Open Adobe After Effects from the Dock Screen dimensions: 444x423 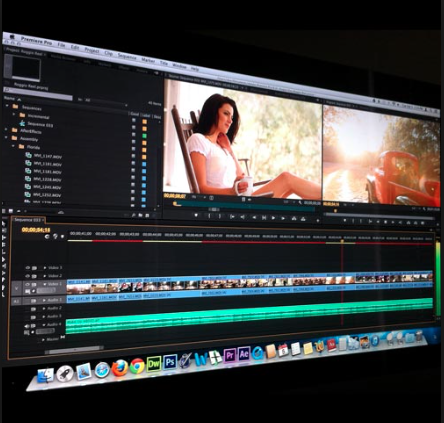point(244,353)
